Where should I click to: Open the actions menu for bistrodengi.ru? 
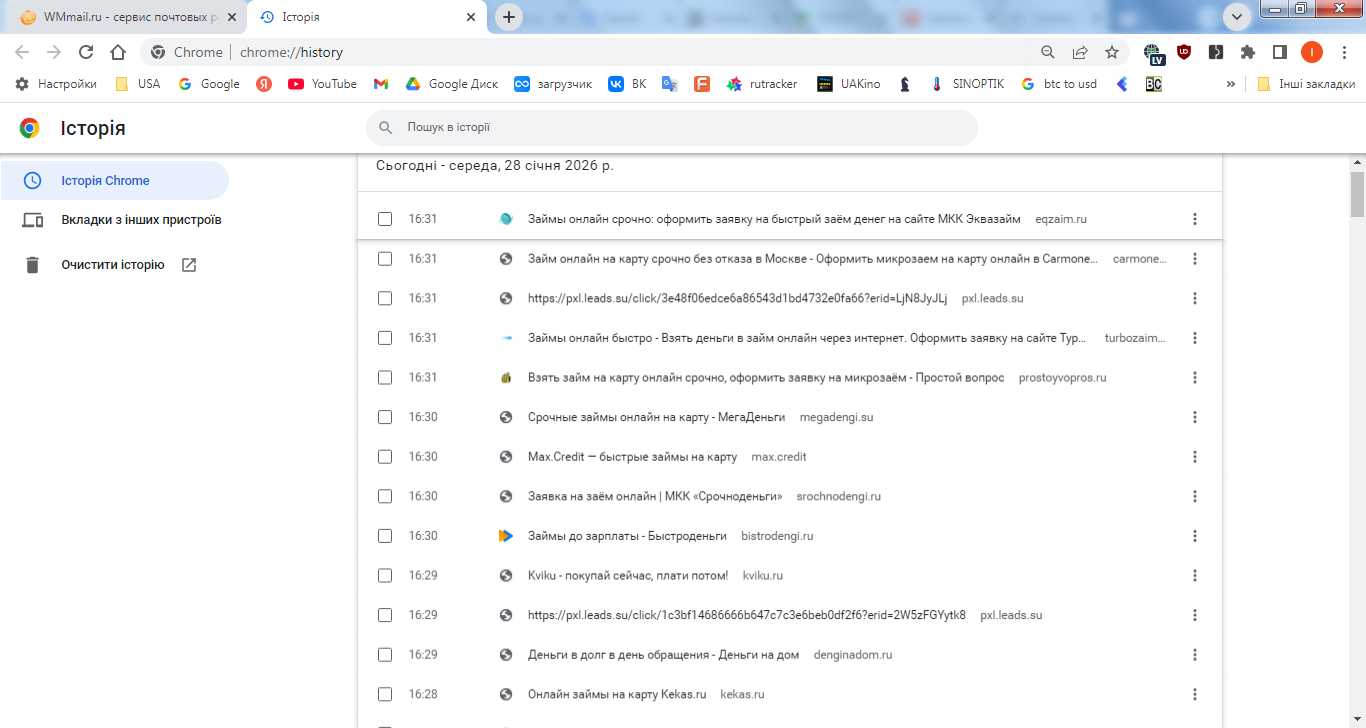[1195, 536]
